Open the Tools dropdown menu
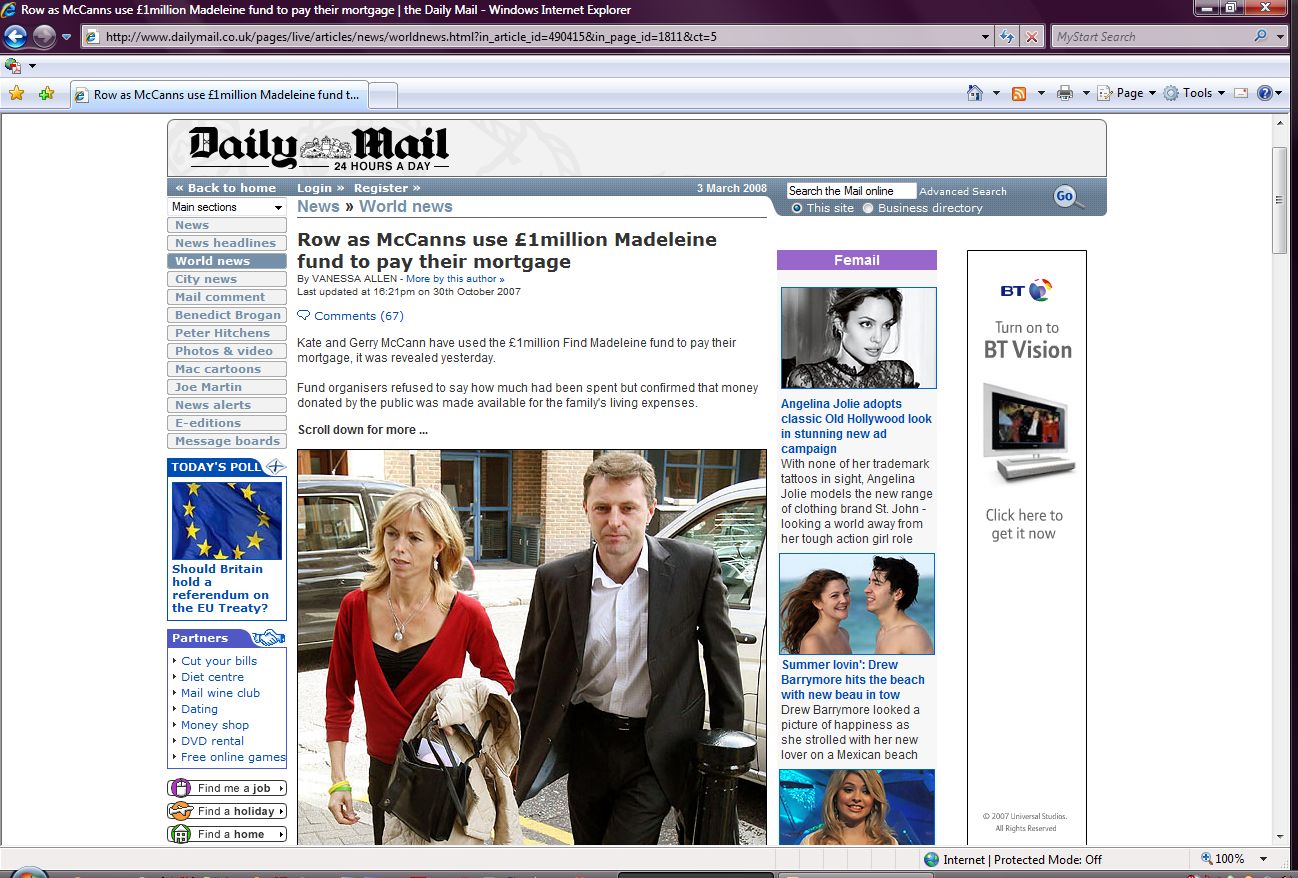 point(1196,93)
